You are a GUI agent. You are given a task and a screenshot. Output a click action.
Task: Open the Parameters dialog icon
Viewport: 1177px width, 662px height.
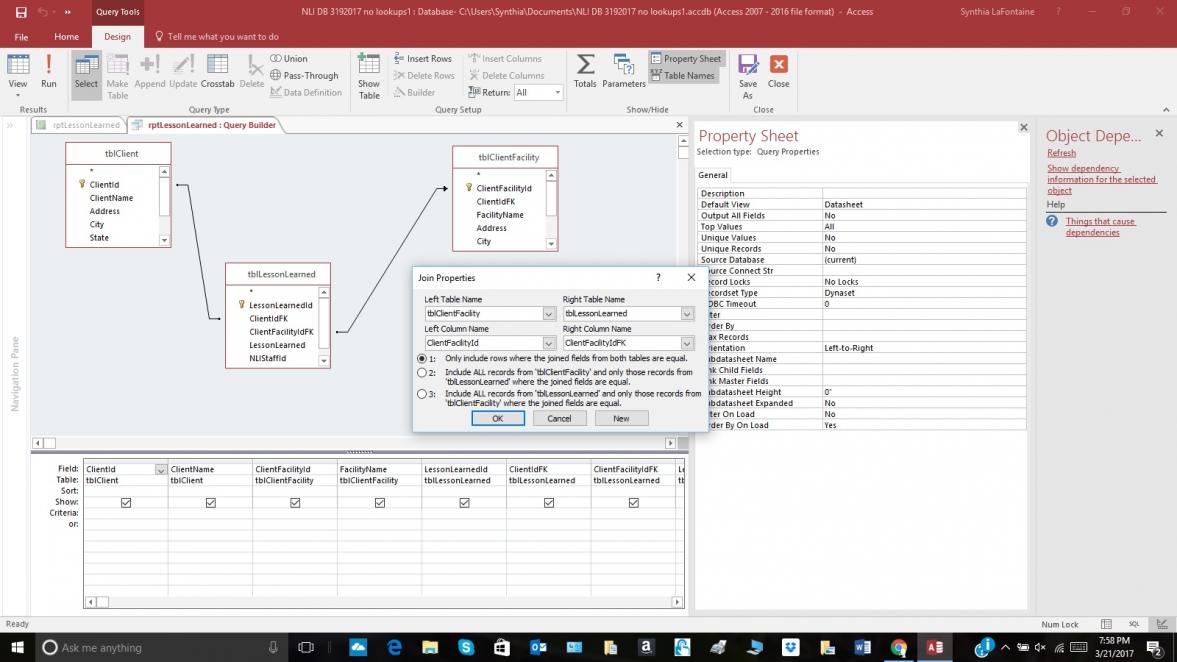point(624,72)
